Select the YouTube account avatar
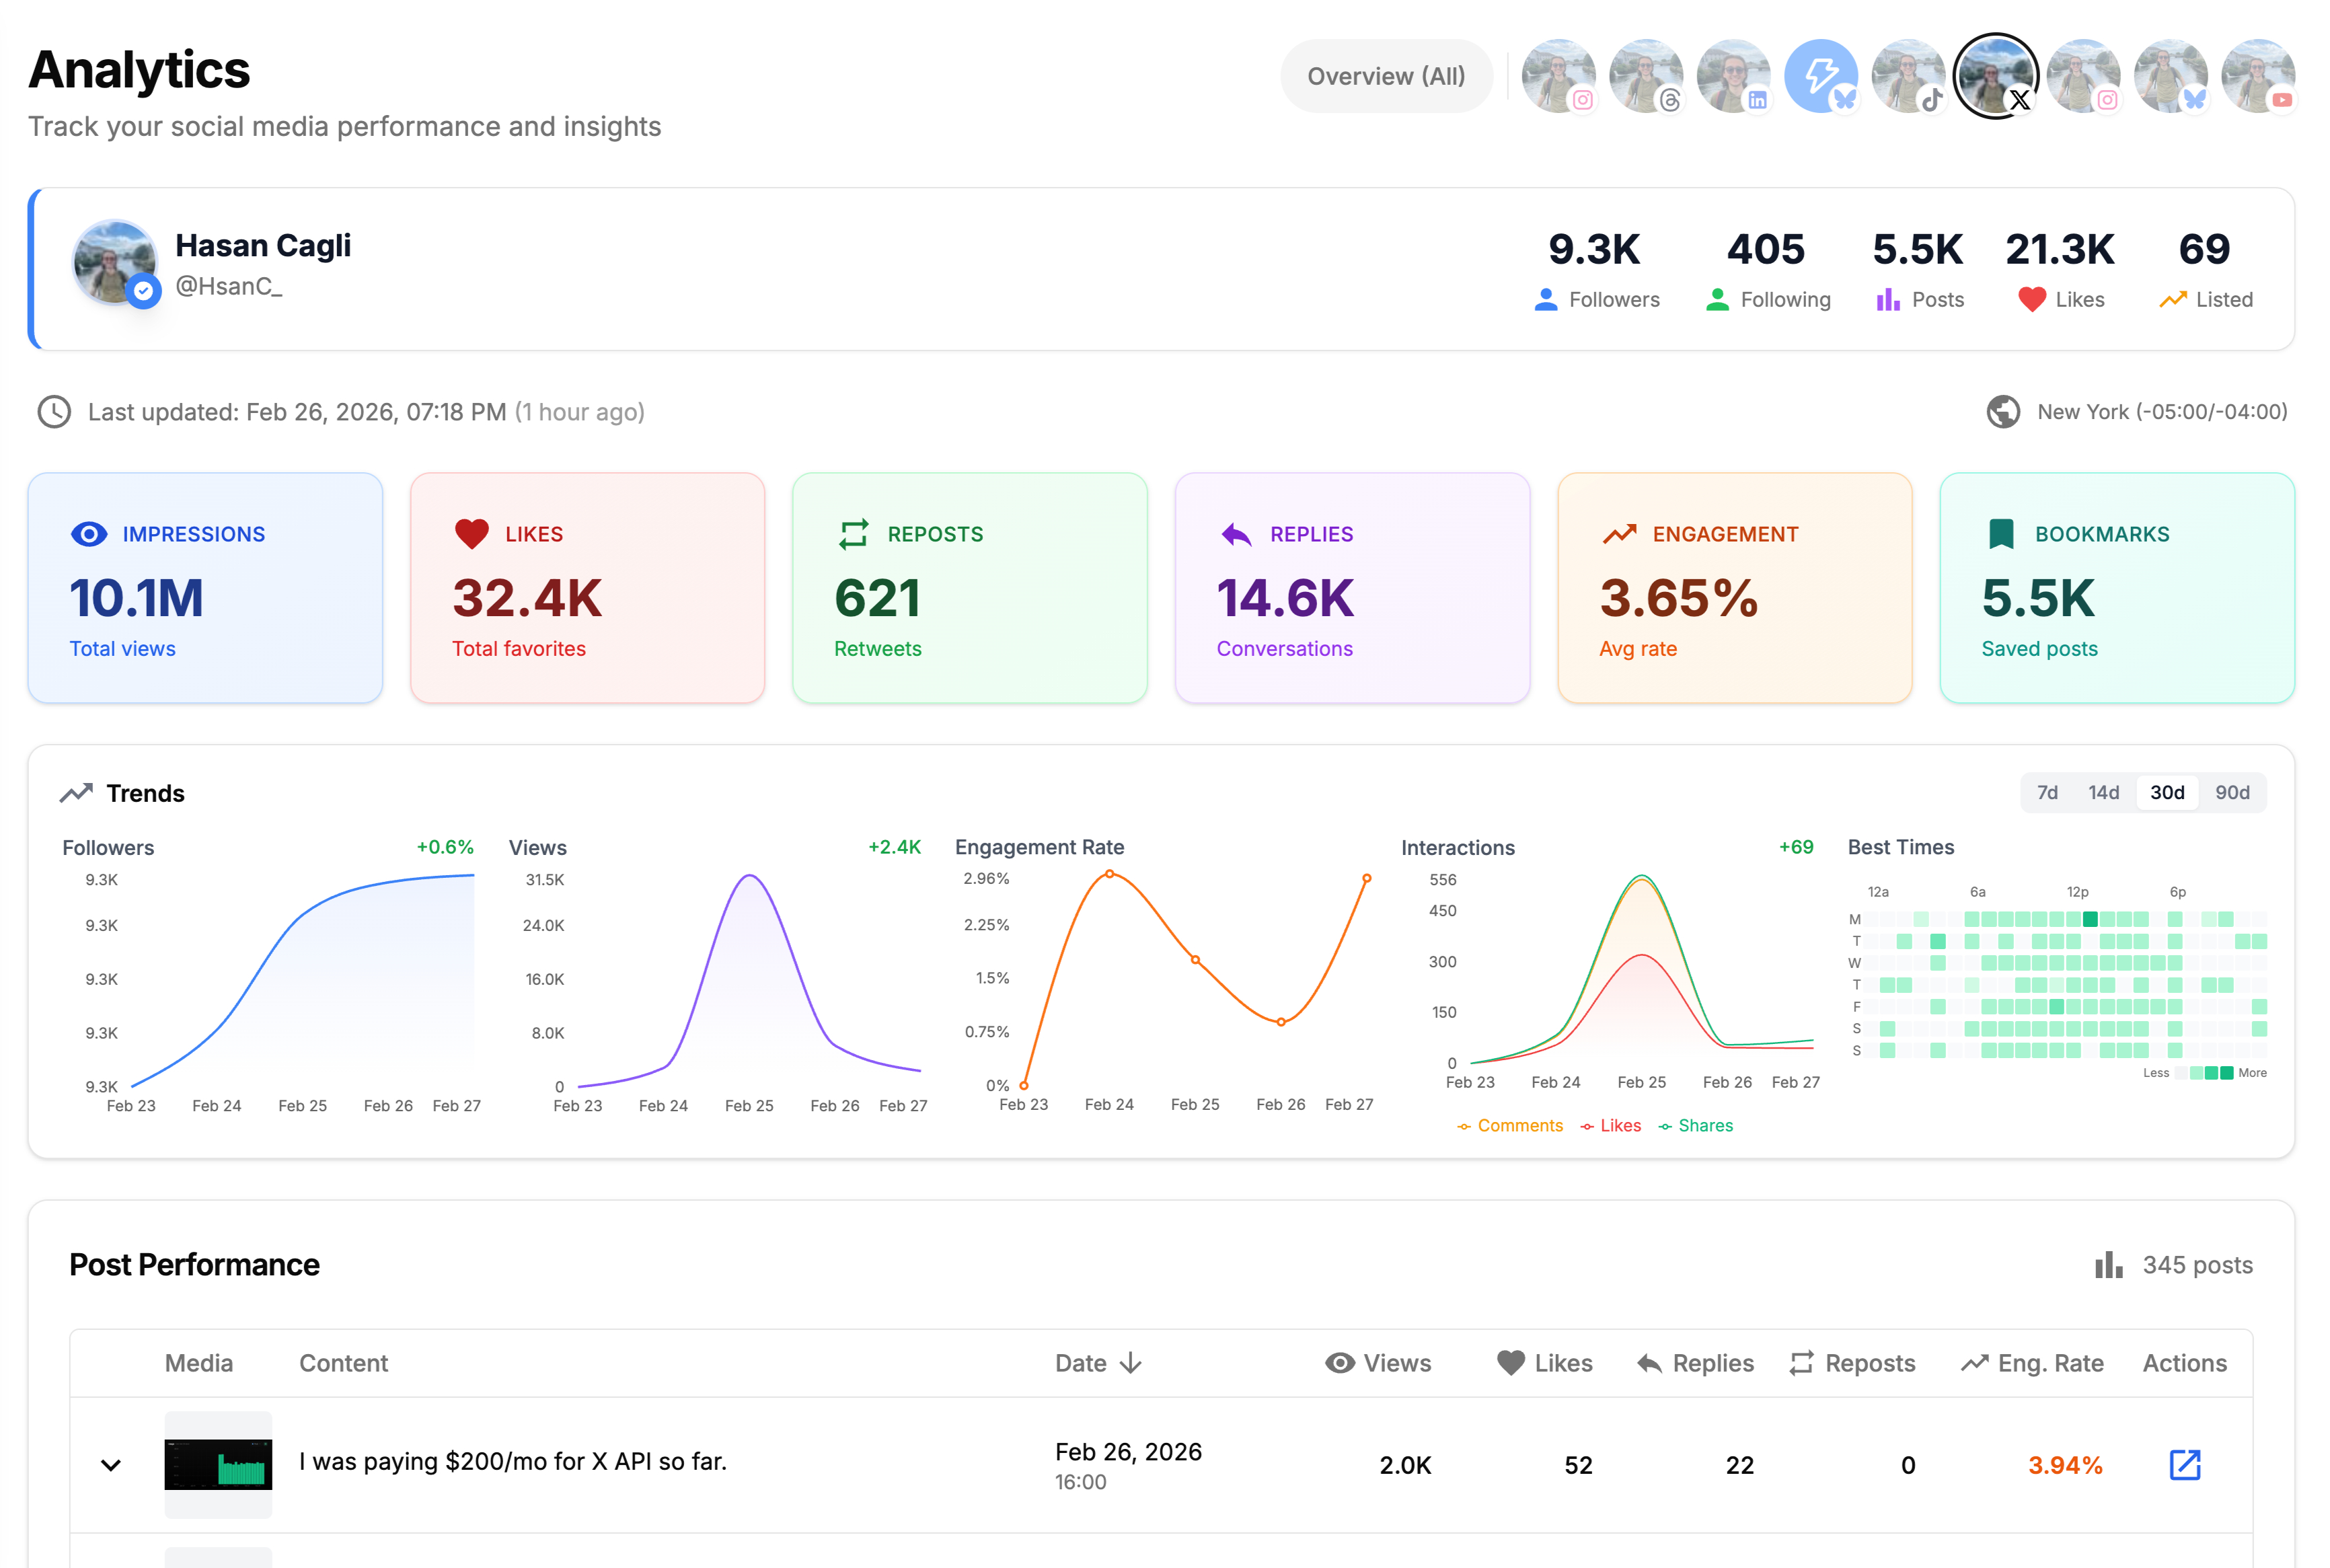The height and width of the screenshot is (1568, 2330). (x=2257, y=76)
